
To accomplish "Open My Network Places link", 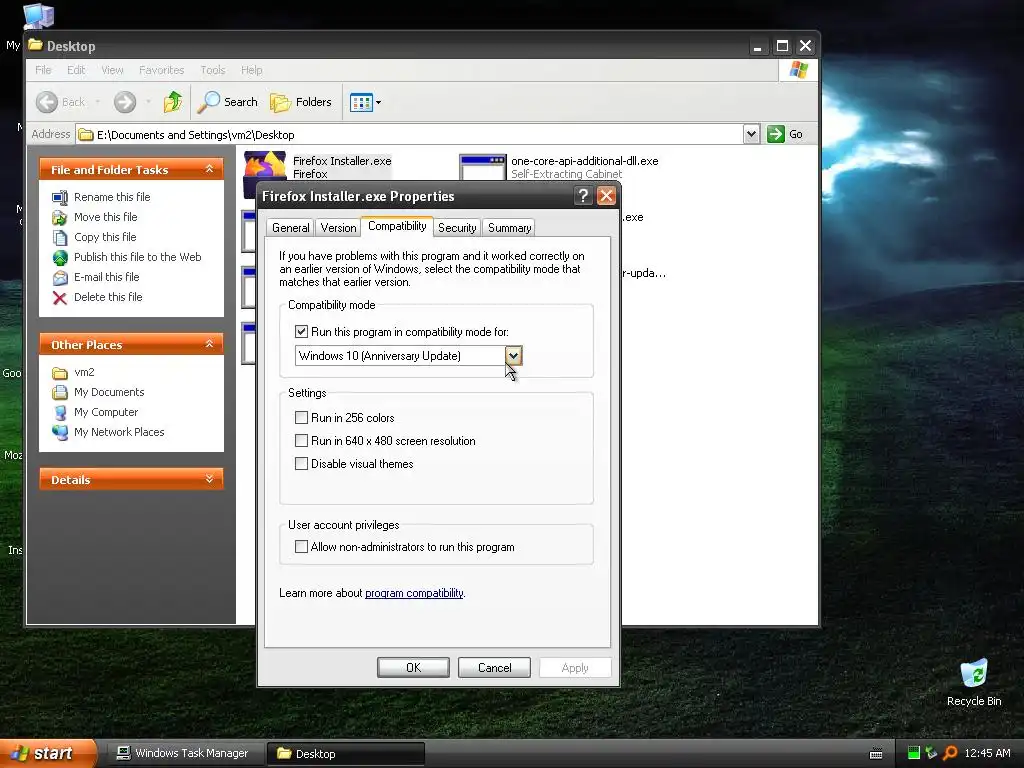I will point(119,432).
